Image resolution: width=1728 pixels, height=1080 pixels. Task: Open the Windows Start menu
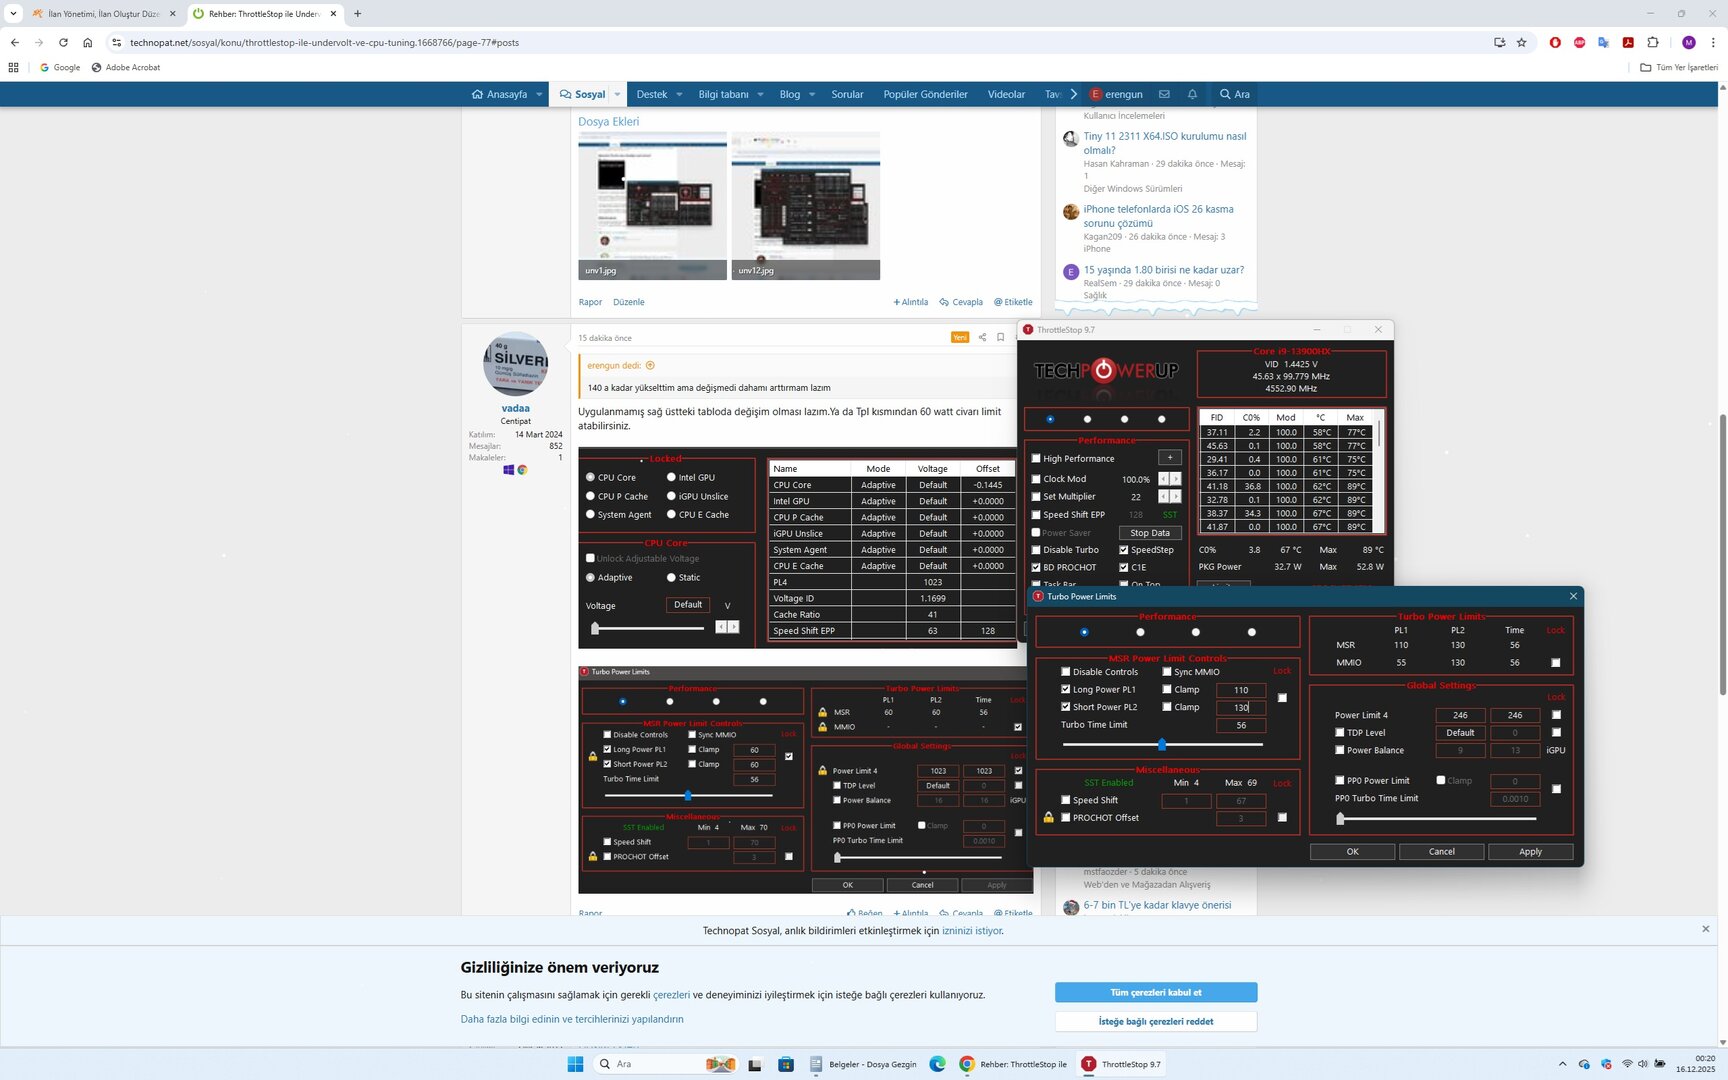coord(575,1064)
